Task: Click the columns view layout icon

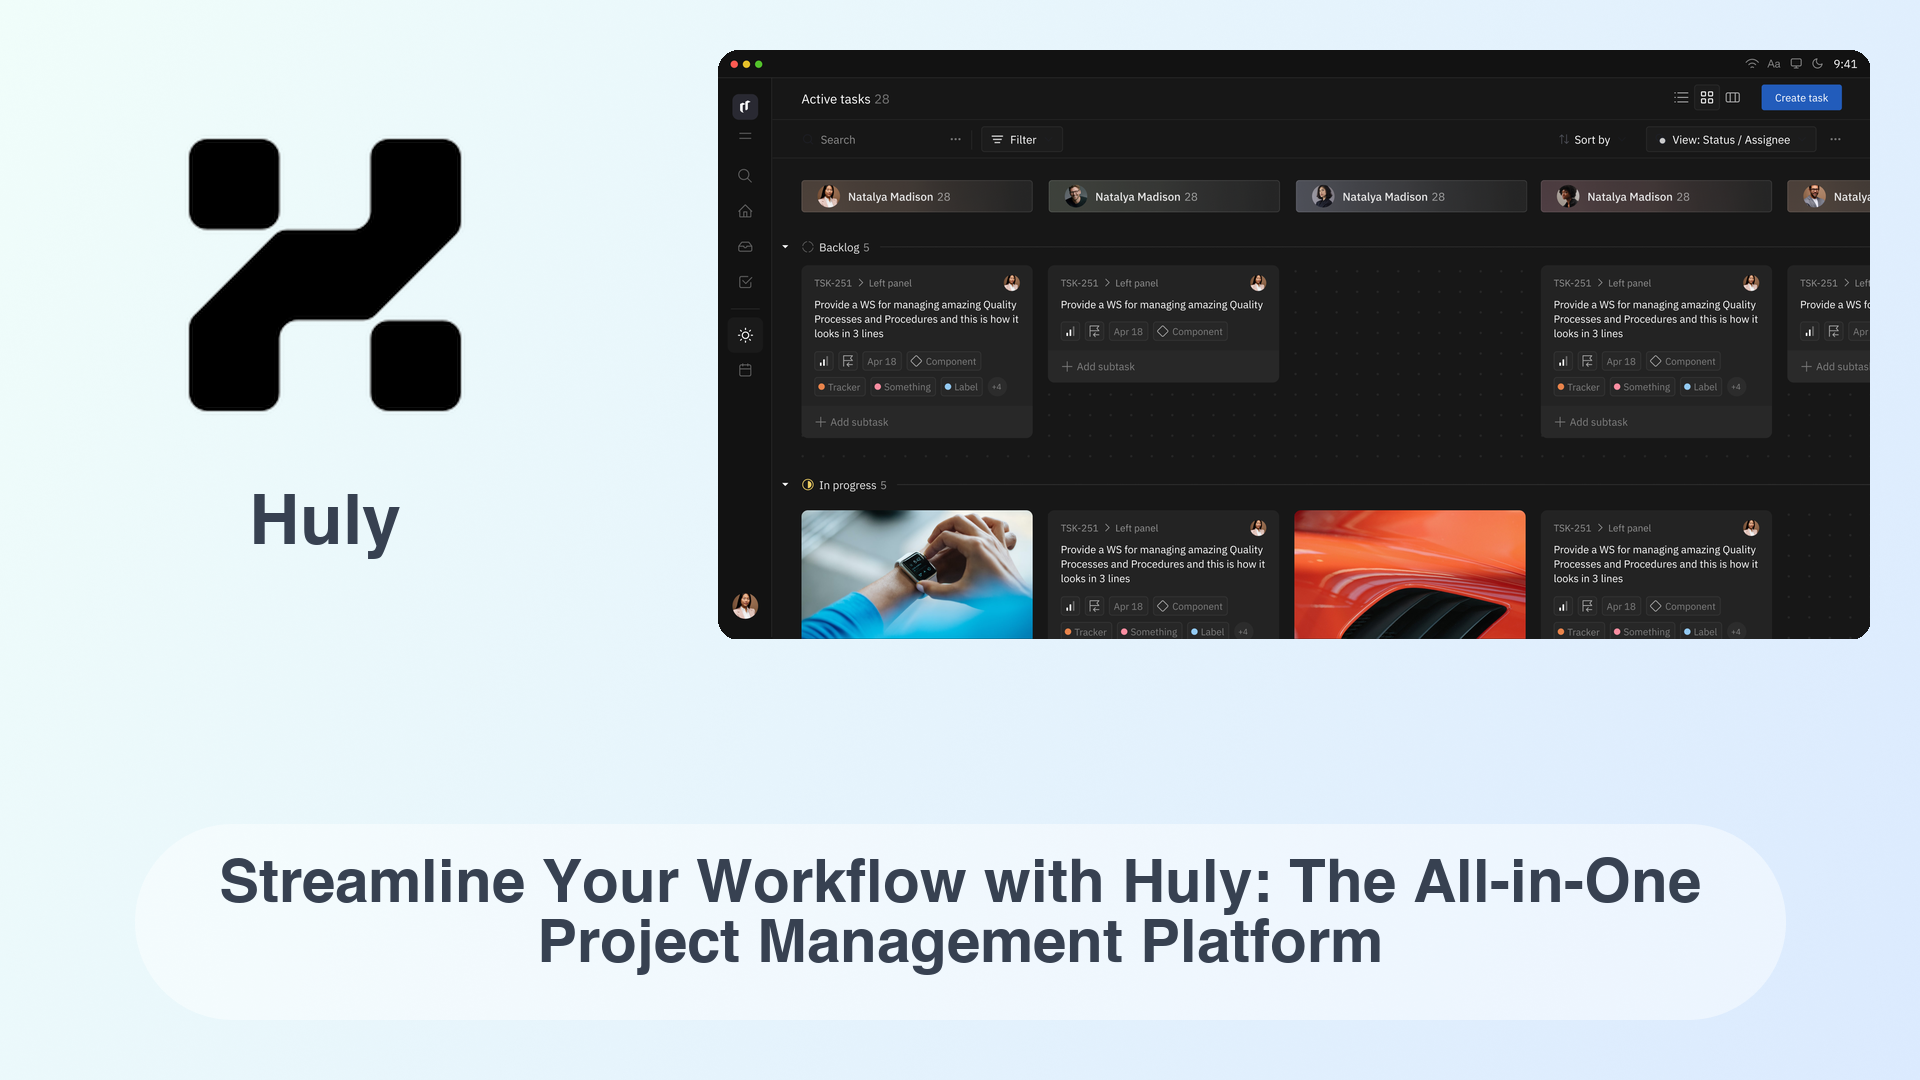Action: [1735, 96]
